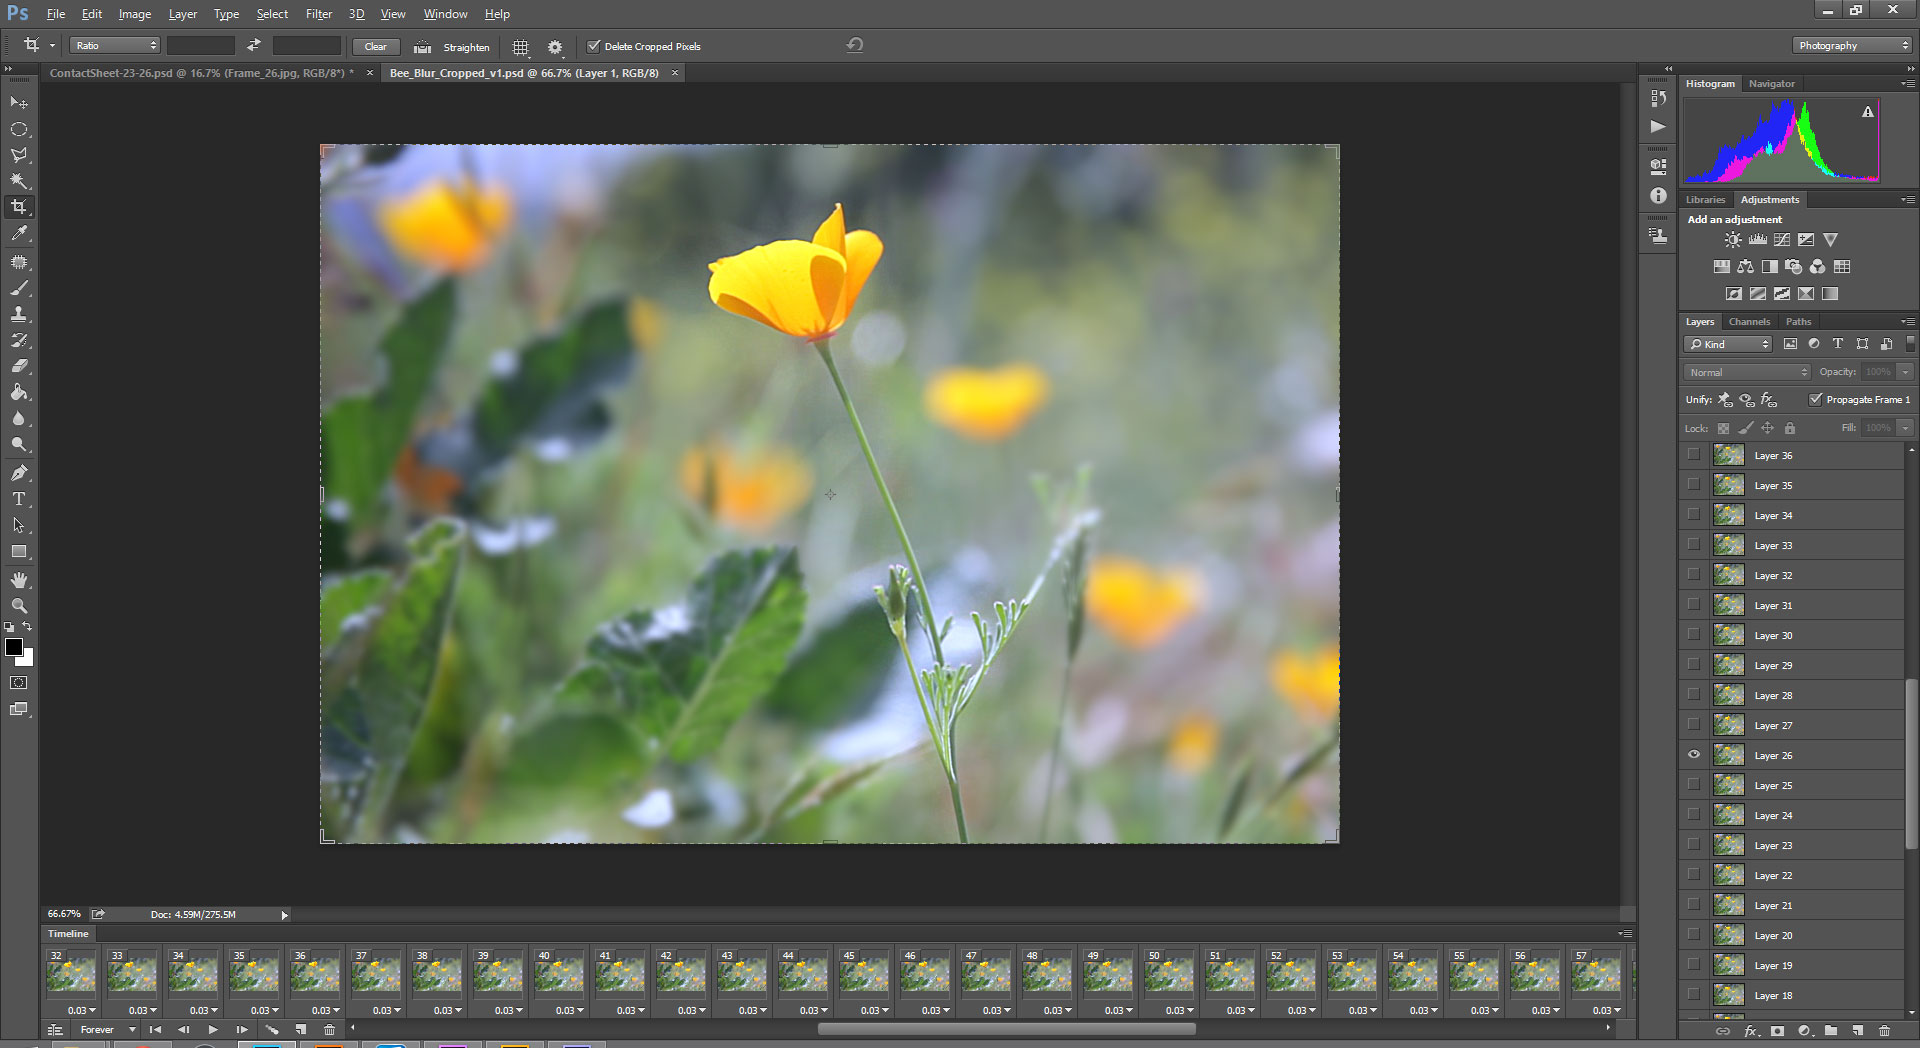
Task: Show Layer 30 visibility
Action: click(1694, 635)
